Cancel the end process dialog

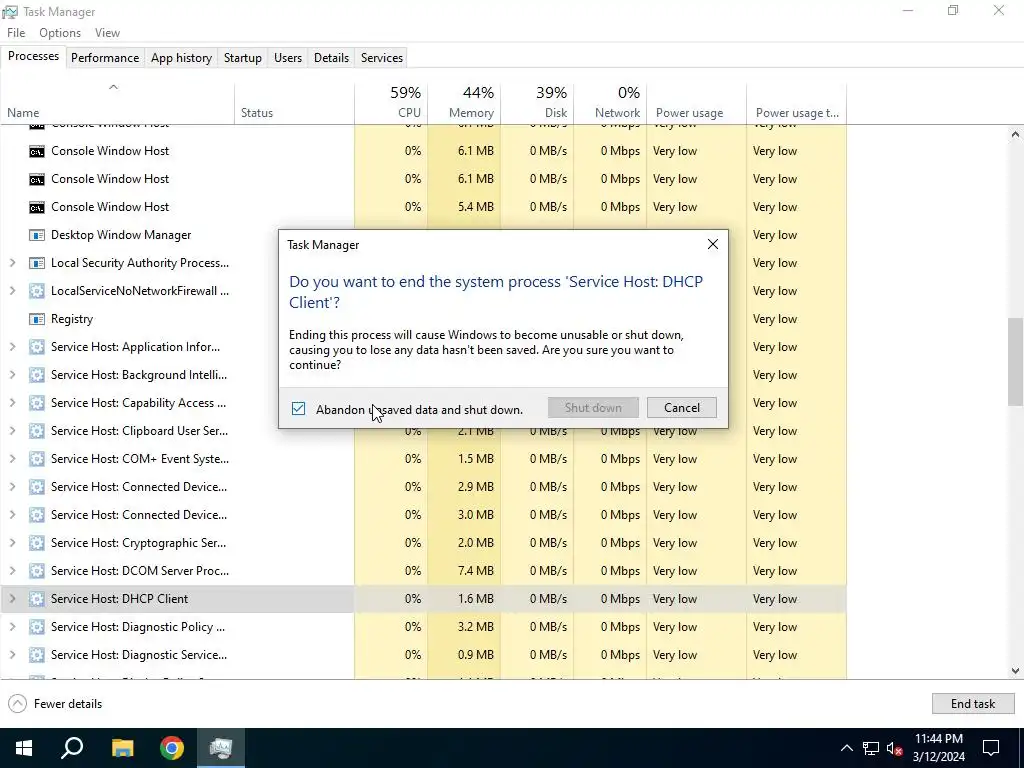pyautogui.click(x=682, y=408)
